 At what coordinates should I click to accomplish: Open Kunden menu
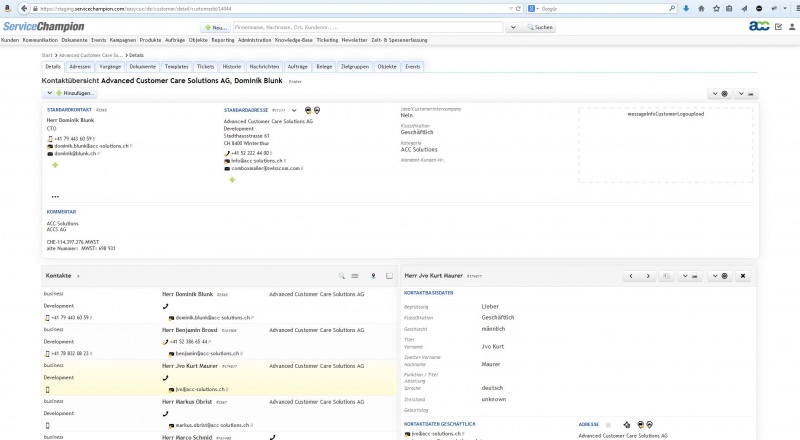tap(10, 40)
